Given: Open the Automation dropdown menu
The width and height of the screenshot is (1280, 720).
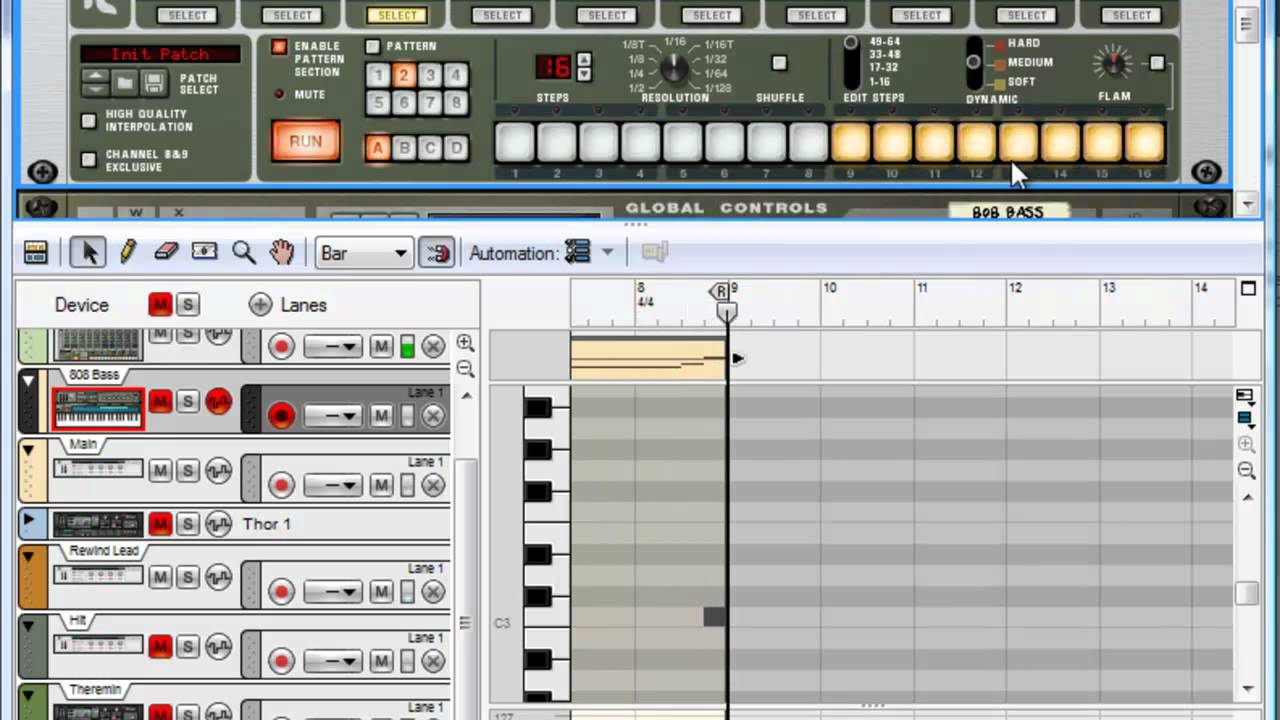Looking at the screenshot, I should tap(589, 253).
